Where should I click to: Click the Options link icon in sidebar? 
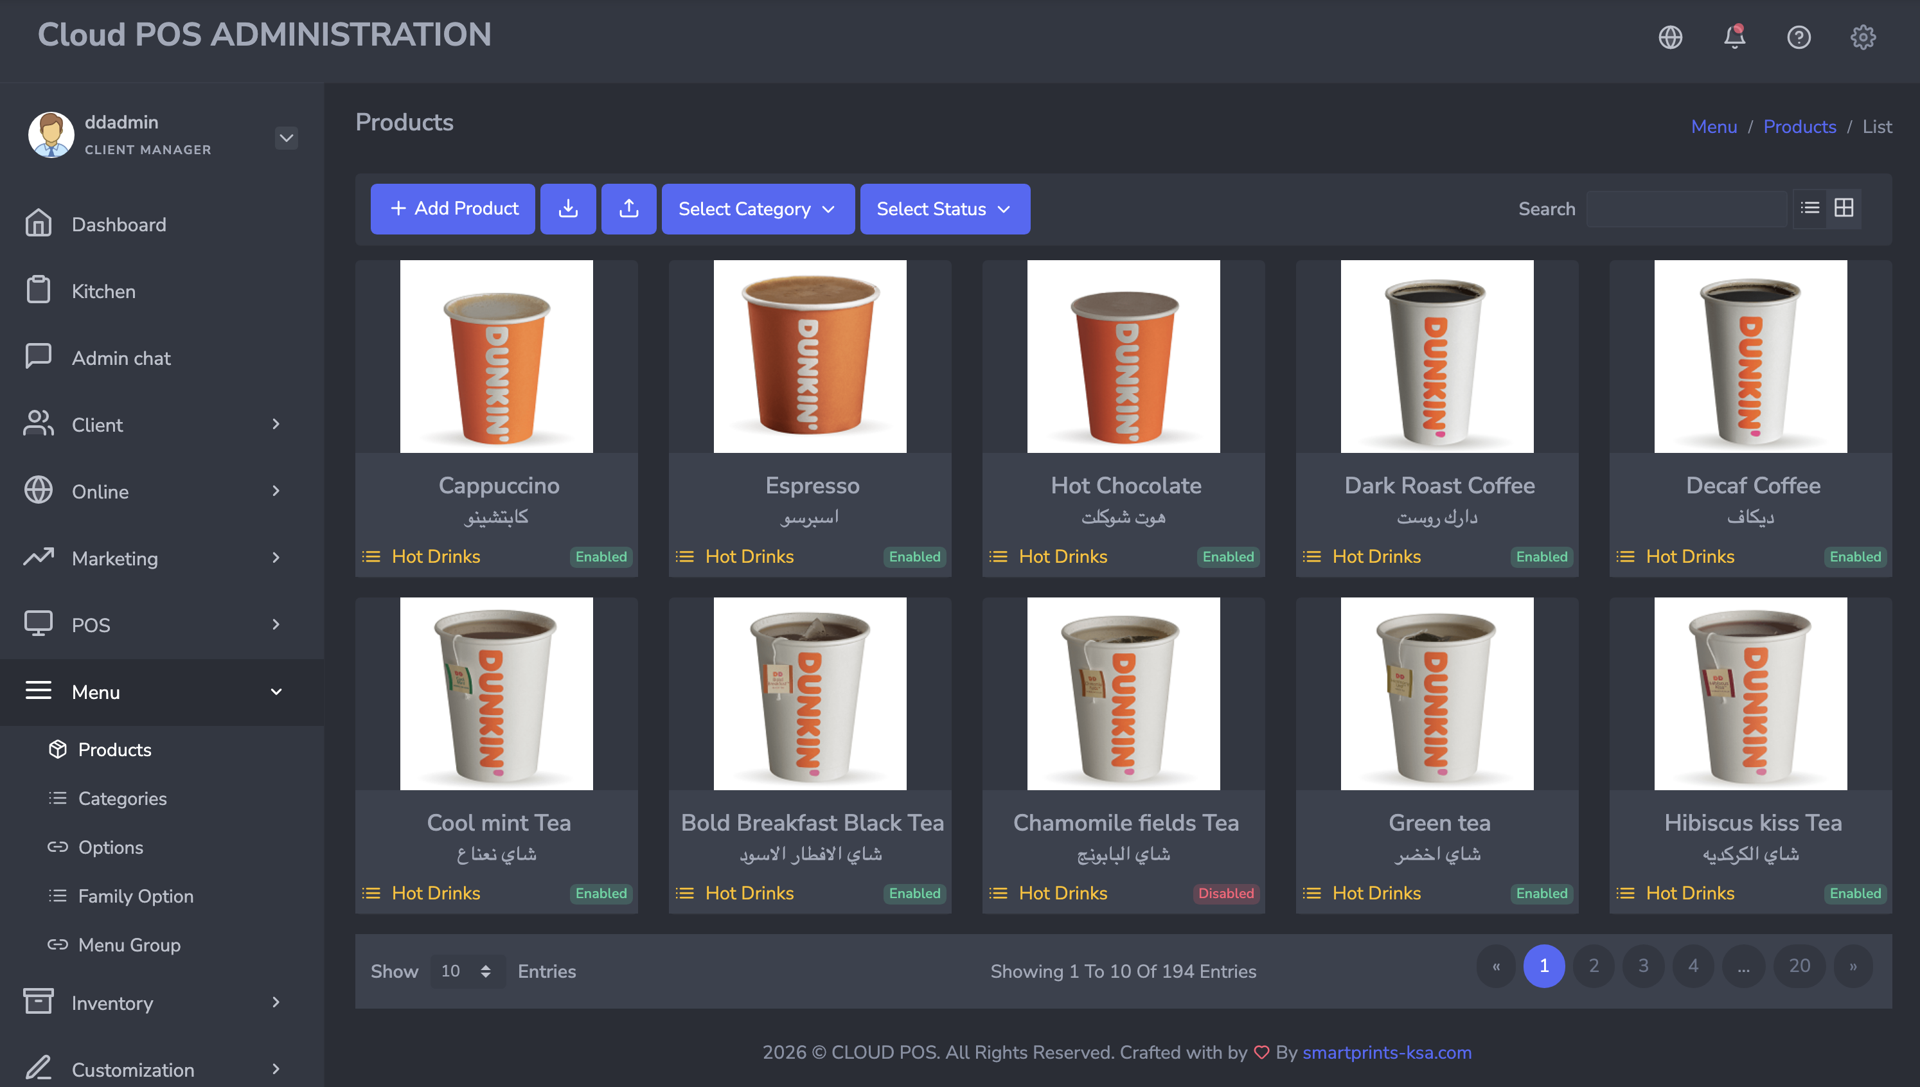(58, 847)
